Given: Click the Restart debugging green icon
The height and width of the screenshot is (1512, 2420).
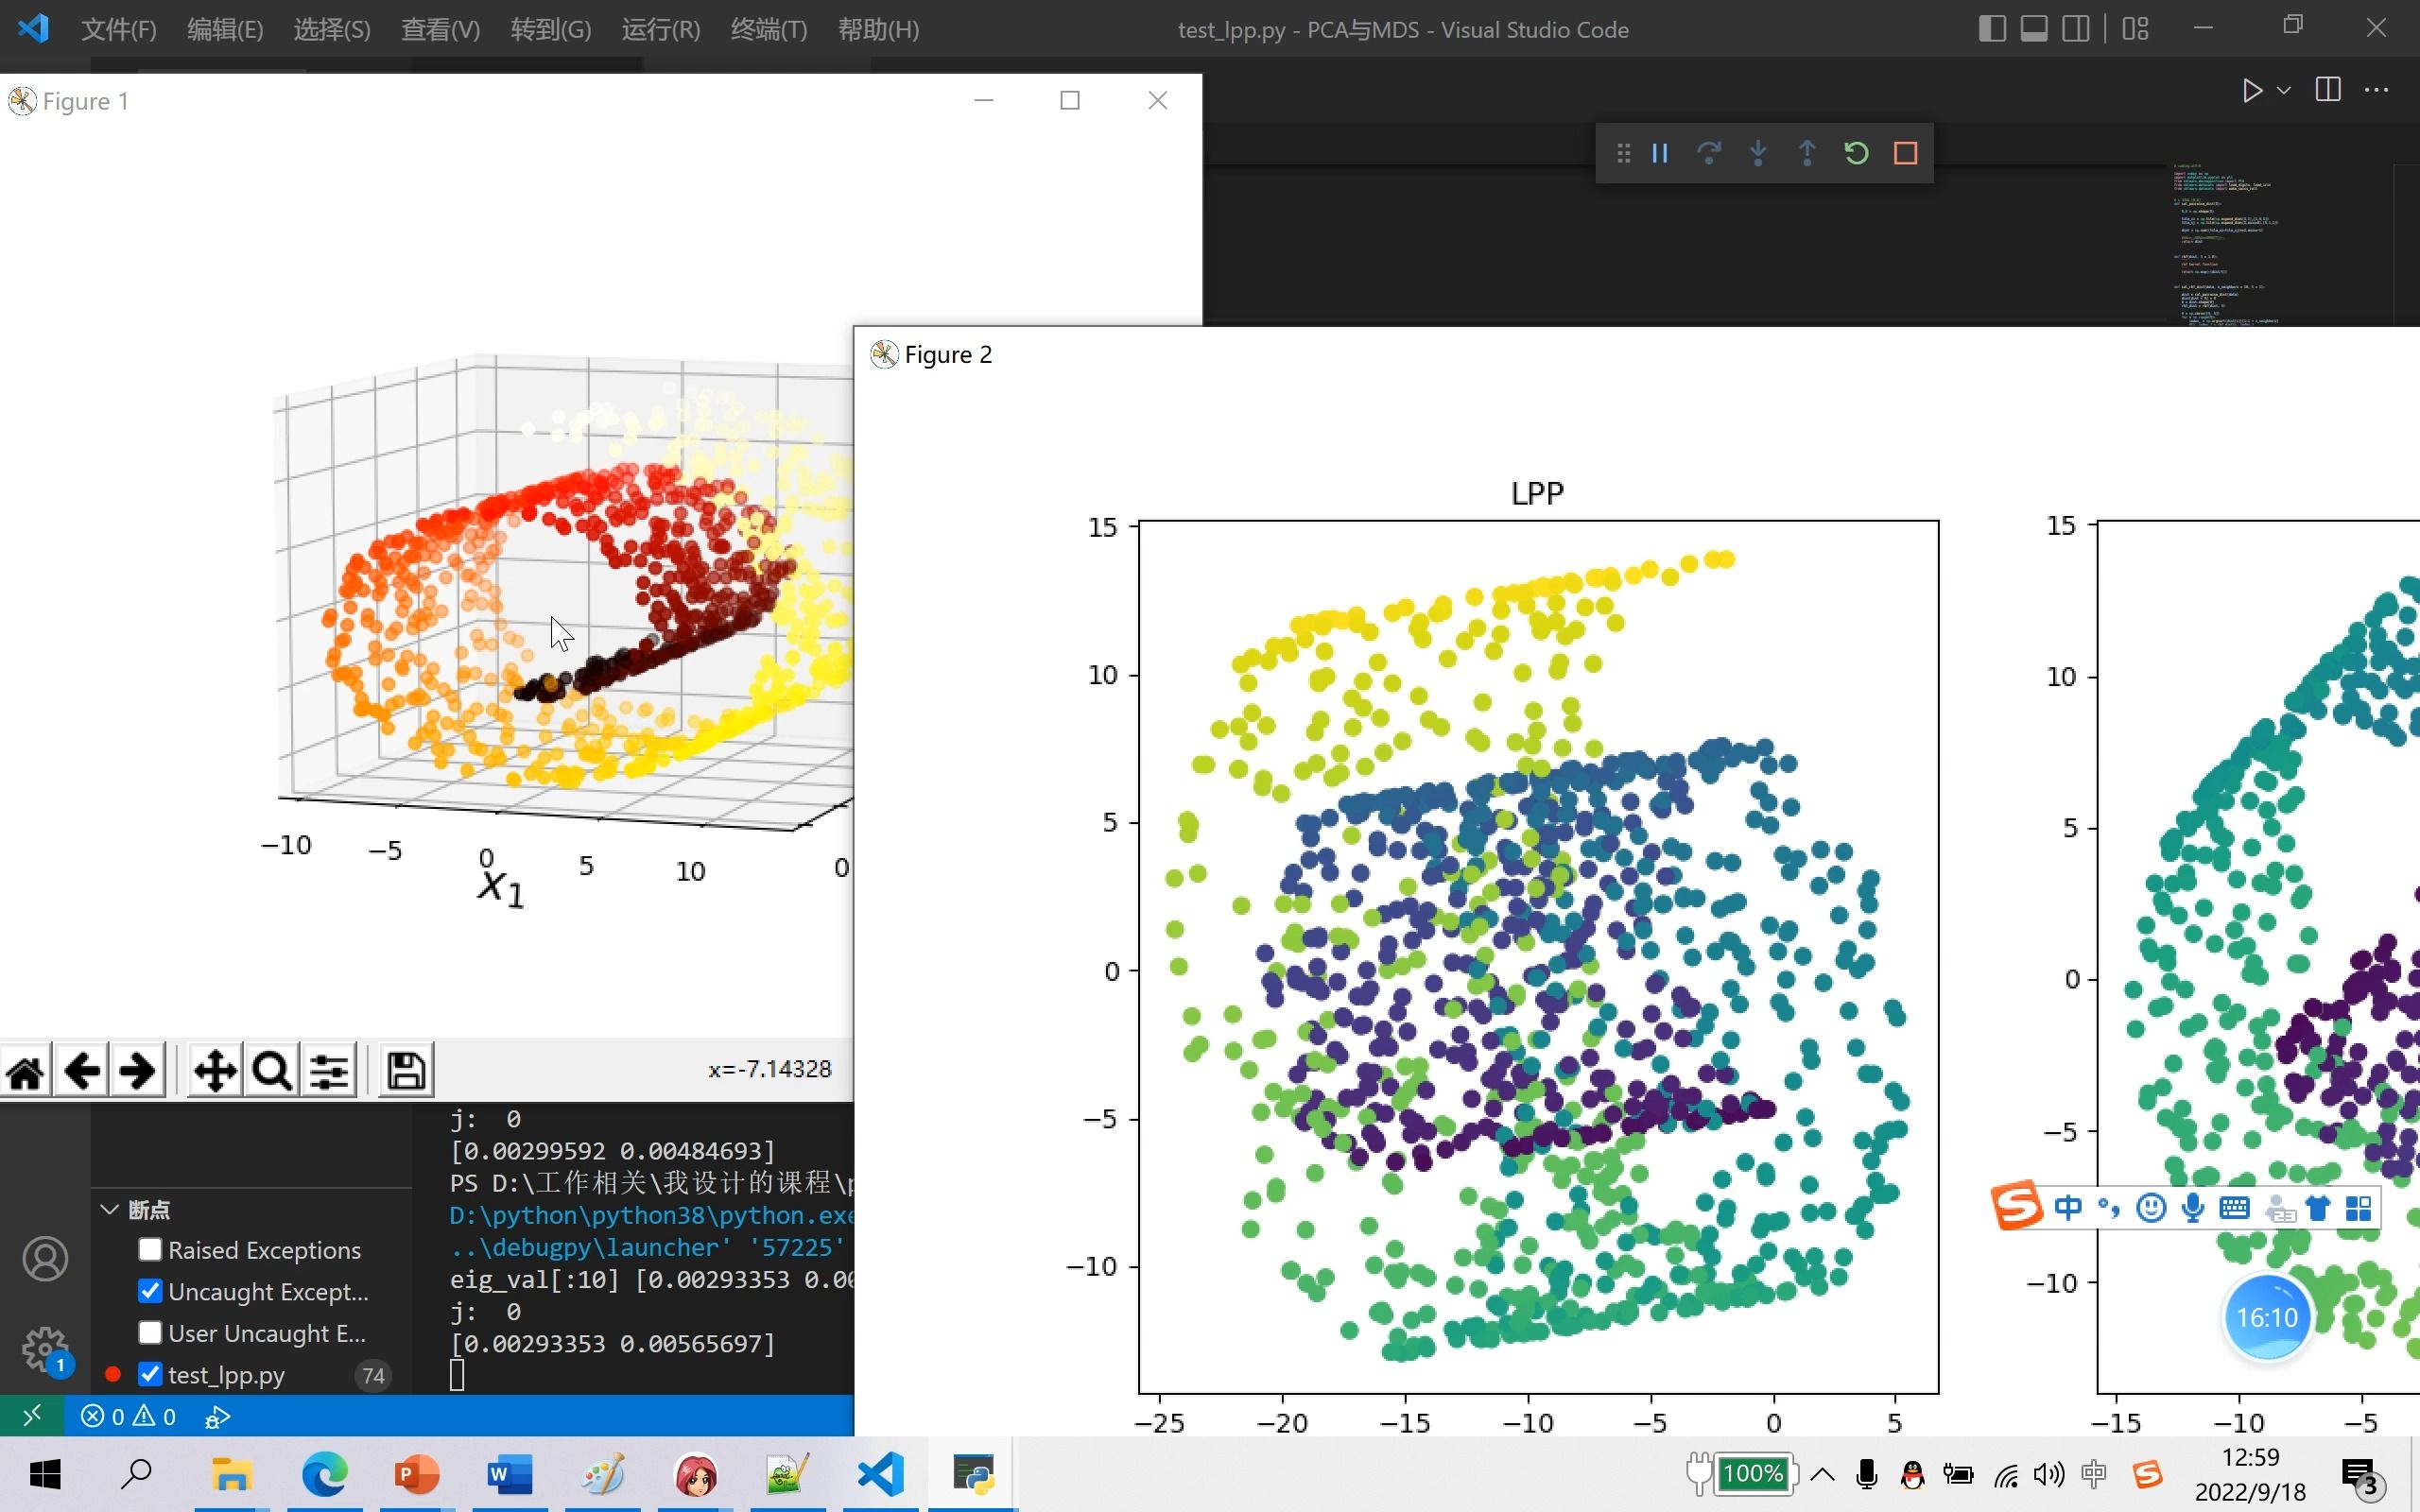Looking at the screenshot, I should 1856,153.
